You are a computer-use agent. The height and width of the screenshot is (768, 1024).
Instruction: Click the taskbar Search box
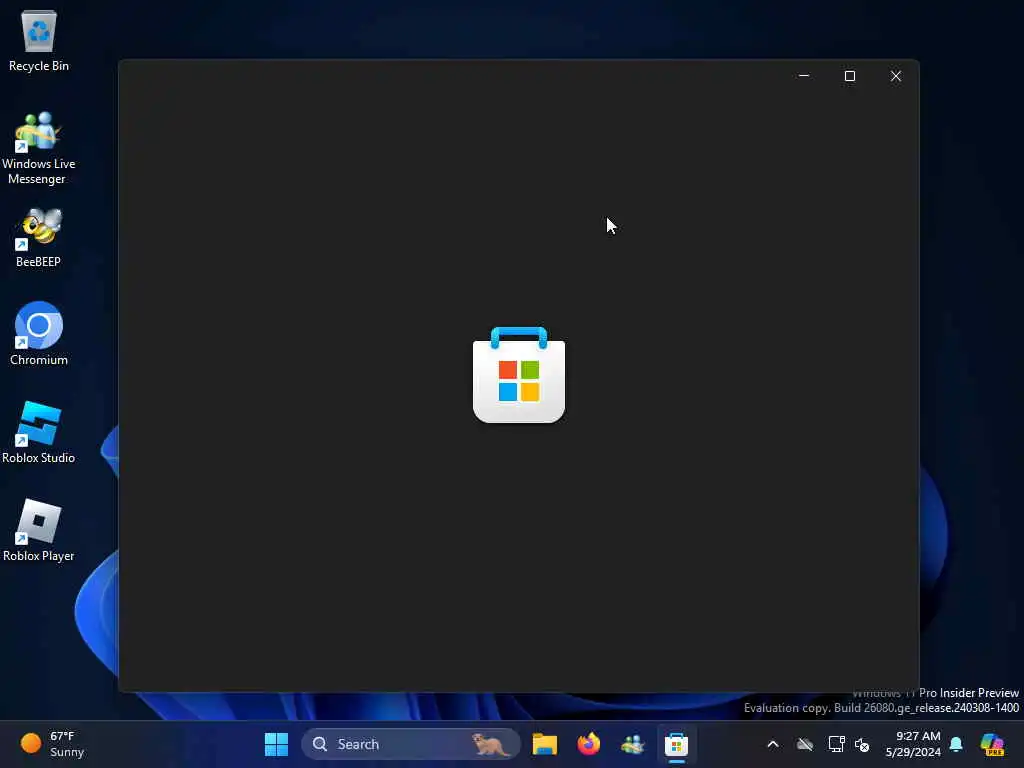coord(410,744)
